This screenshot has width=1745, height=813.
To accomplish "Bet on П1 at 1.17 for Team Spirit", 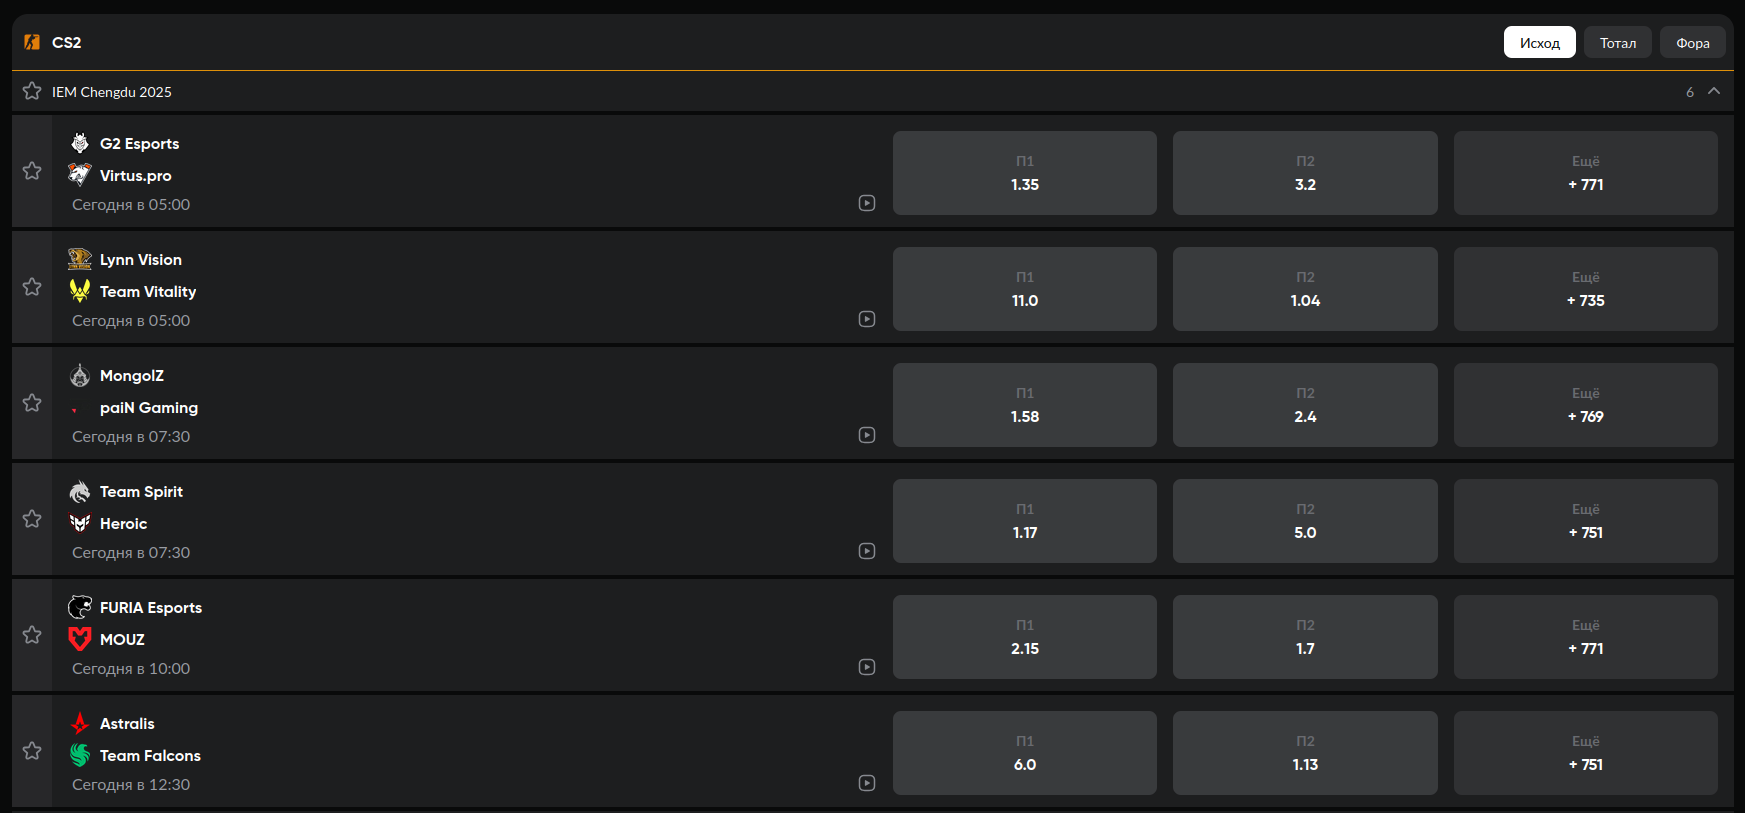I will coord(1024,521).
